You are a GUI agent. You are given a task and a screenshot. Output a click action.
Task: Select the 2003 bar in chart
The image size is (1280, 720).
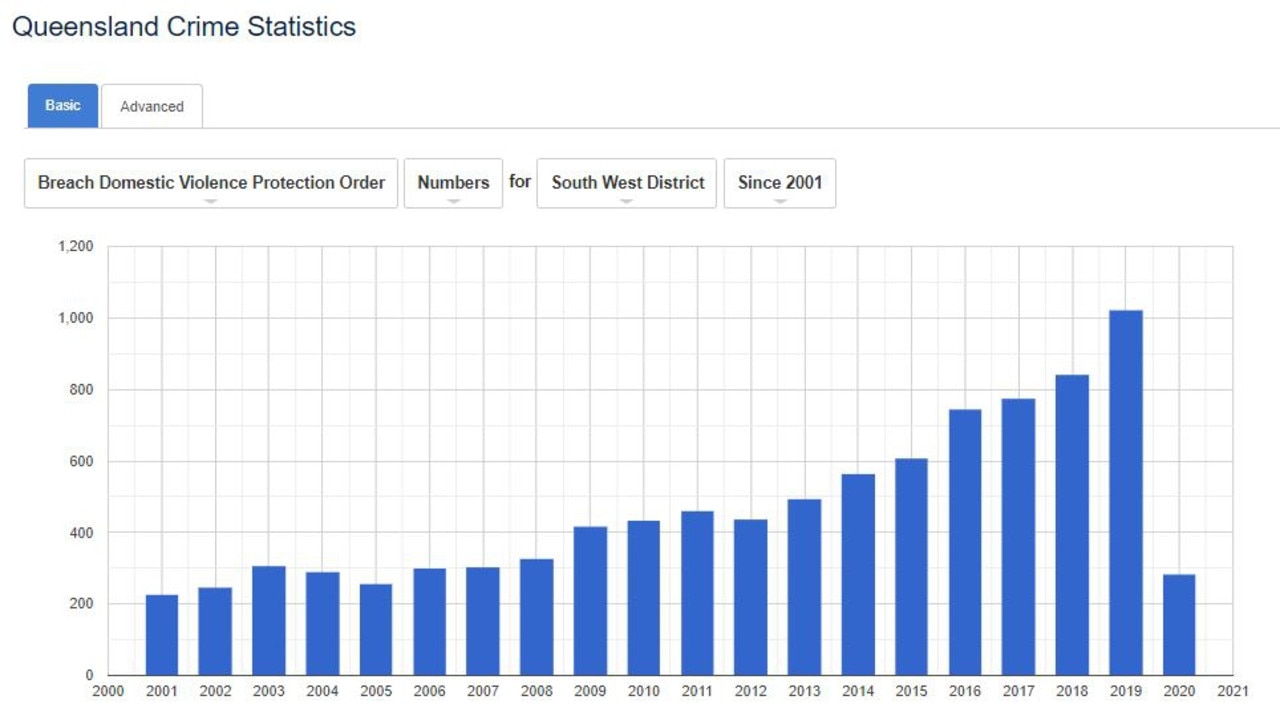[269, 621]
